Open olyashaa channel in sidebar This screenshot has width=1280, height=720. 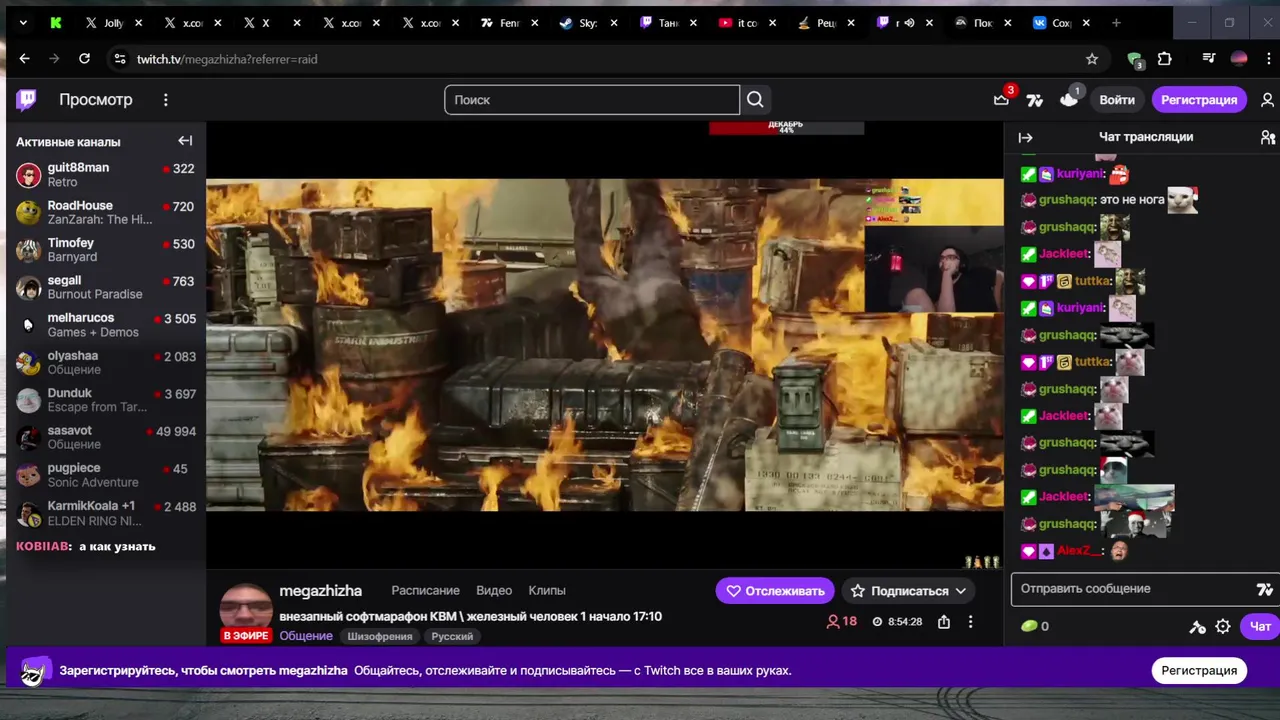tap(105, 363)
